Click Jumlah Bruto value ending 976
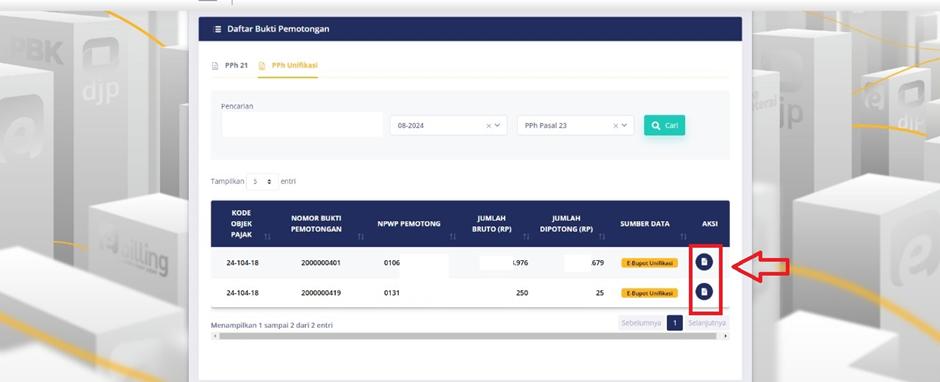The image size is (940, 382). coord(521,263)
